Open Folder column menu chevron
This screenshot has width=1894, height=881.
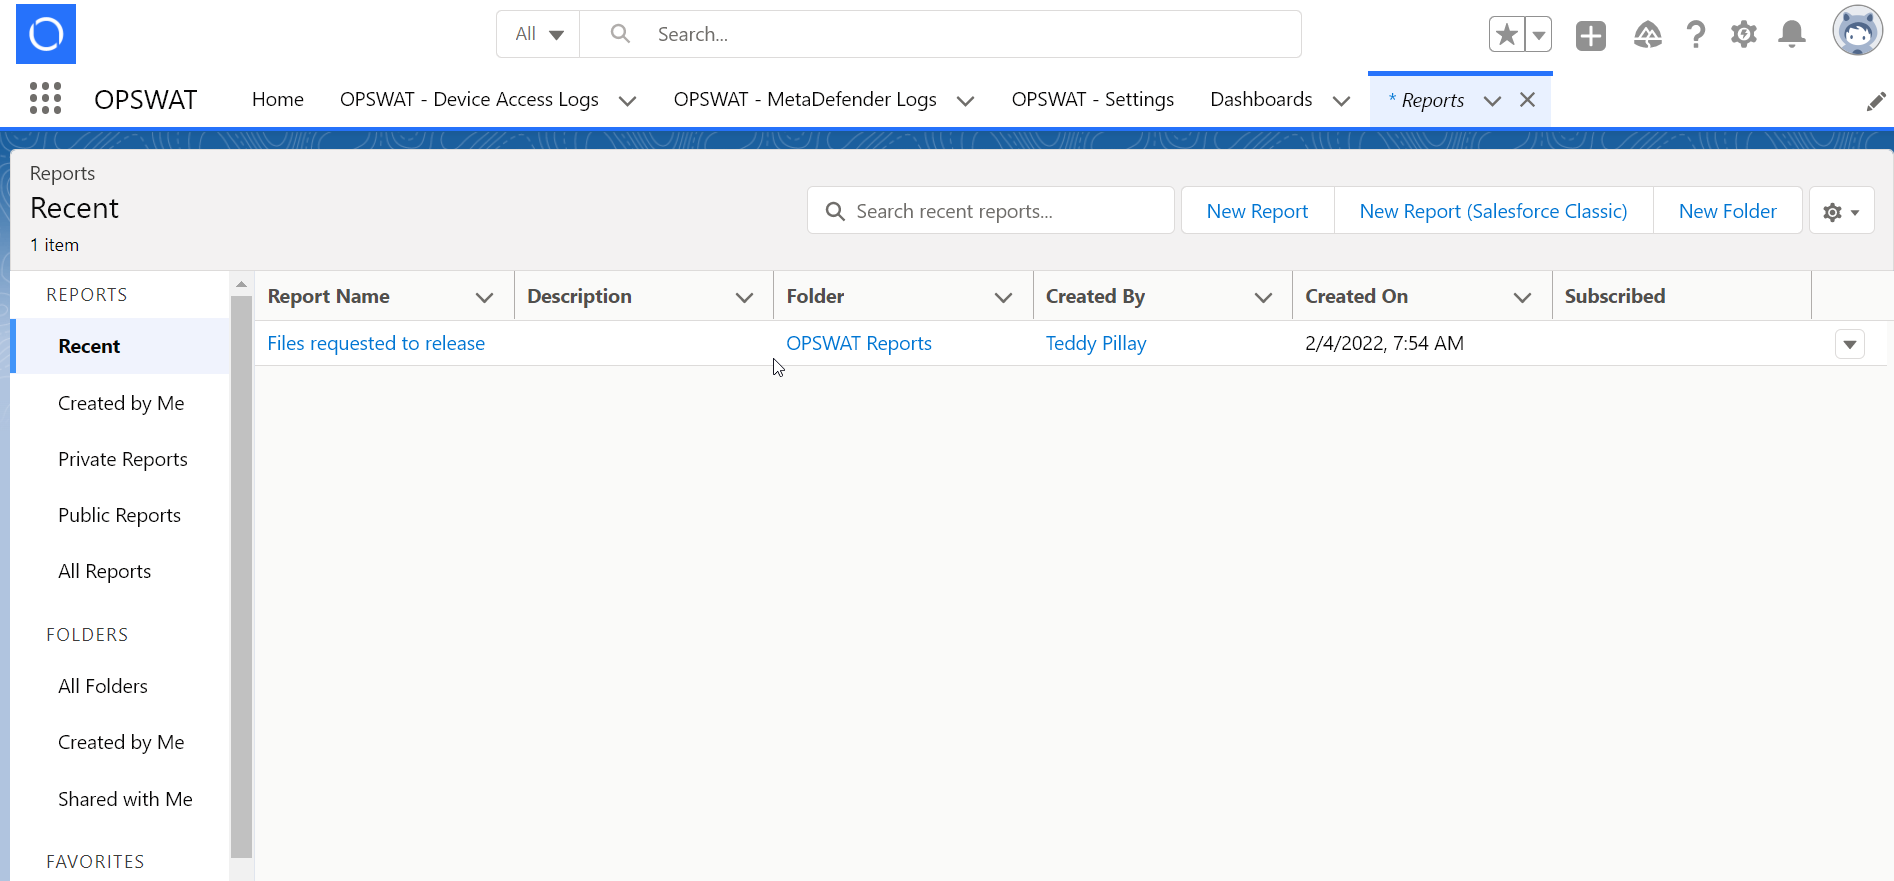[x=1003, y=297]
